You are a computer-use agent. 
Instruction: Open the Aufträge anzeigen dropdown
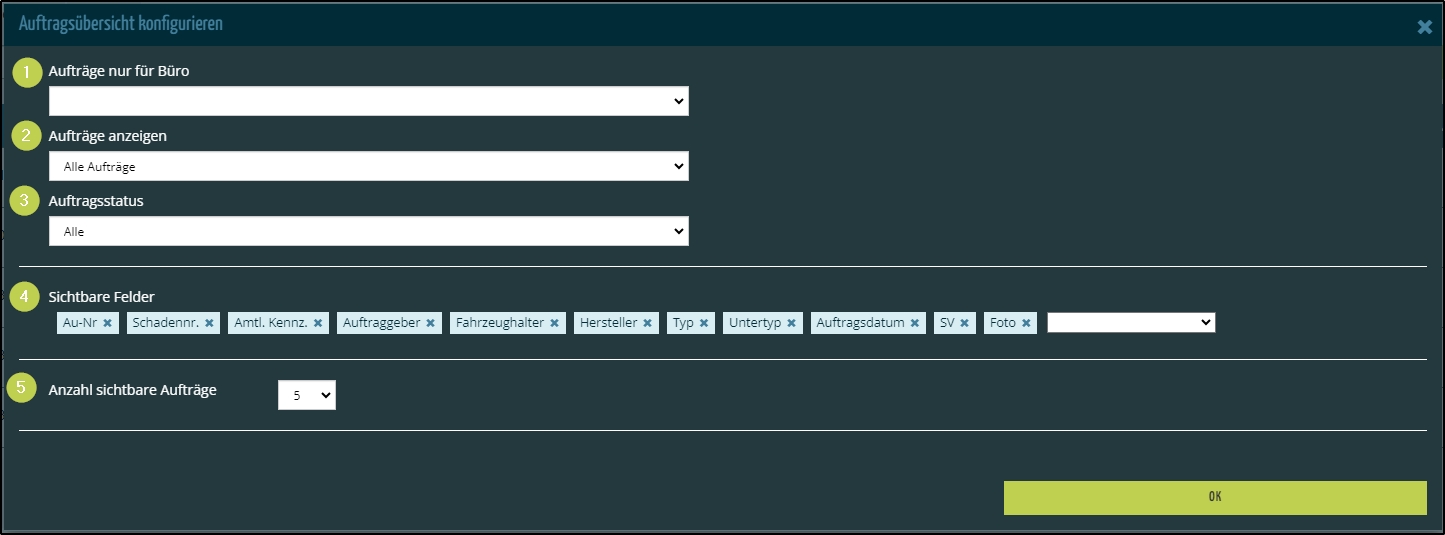click(x=368, y=166)
